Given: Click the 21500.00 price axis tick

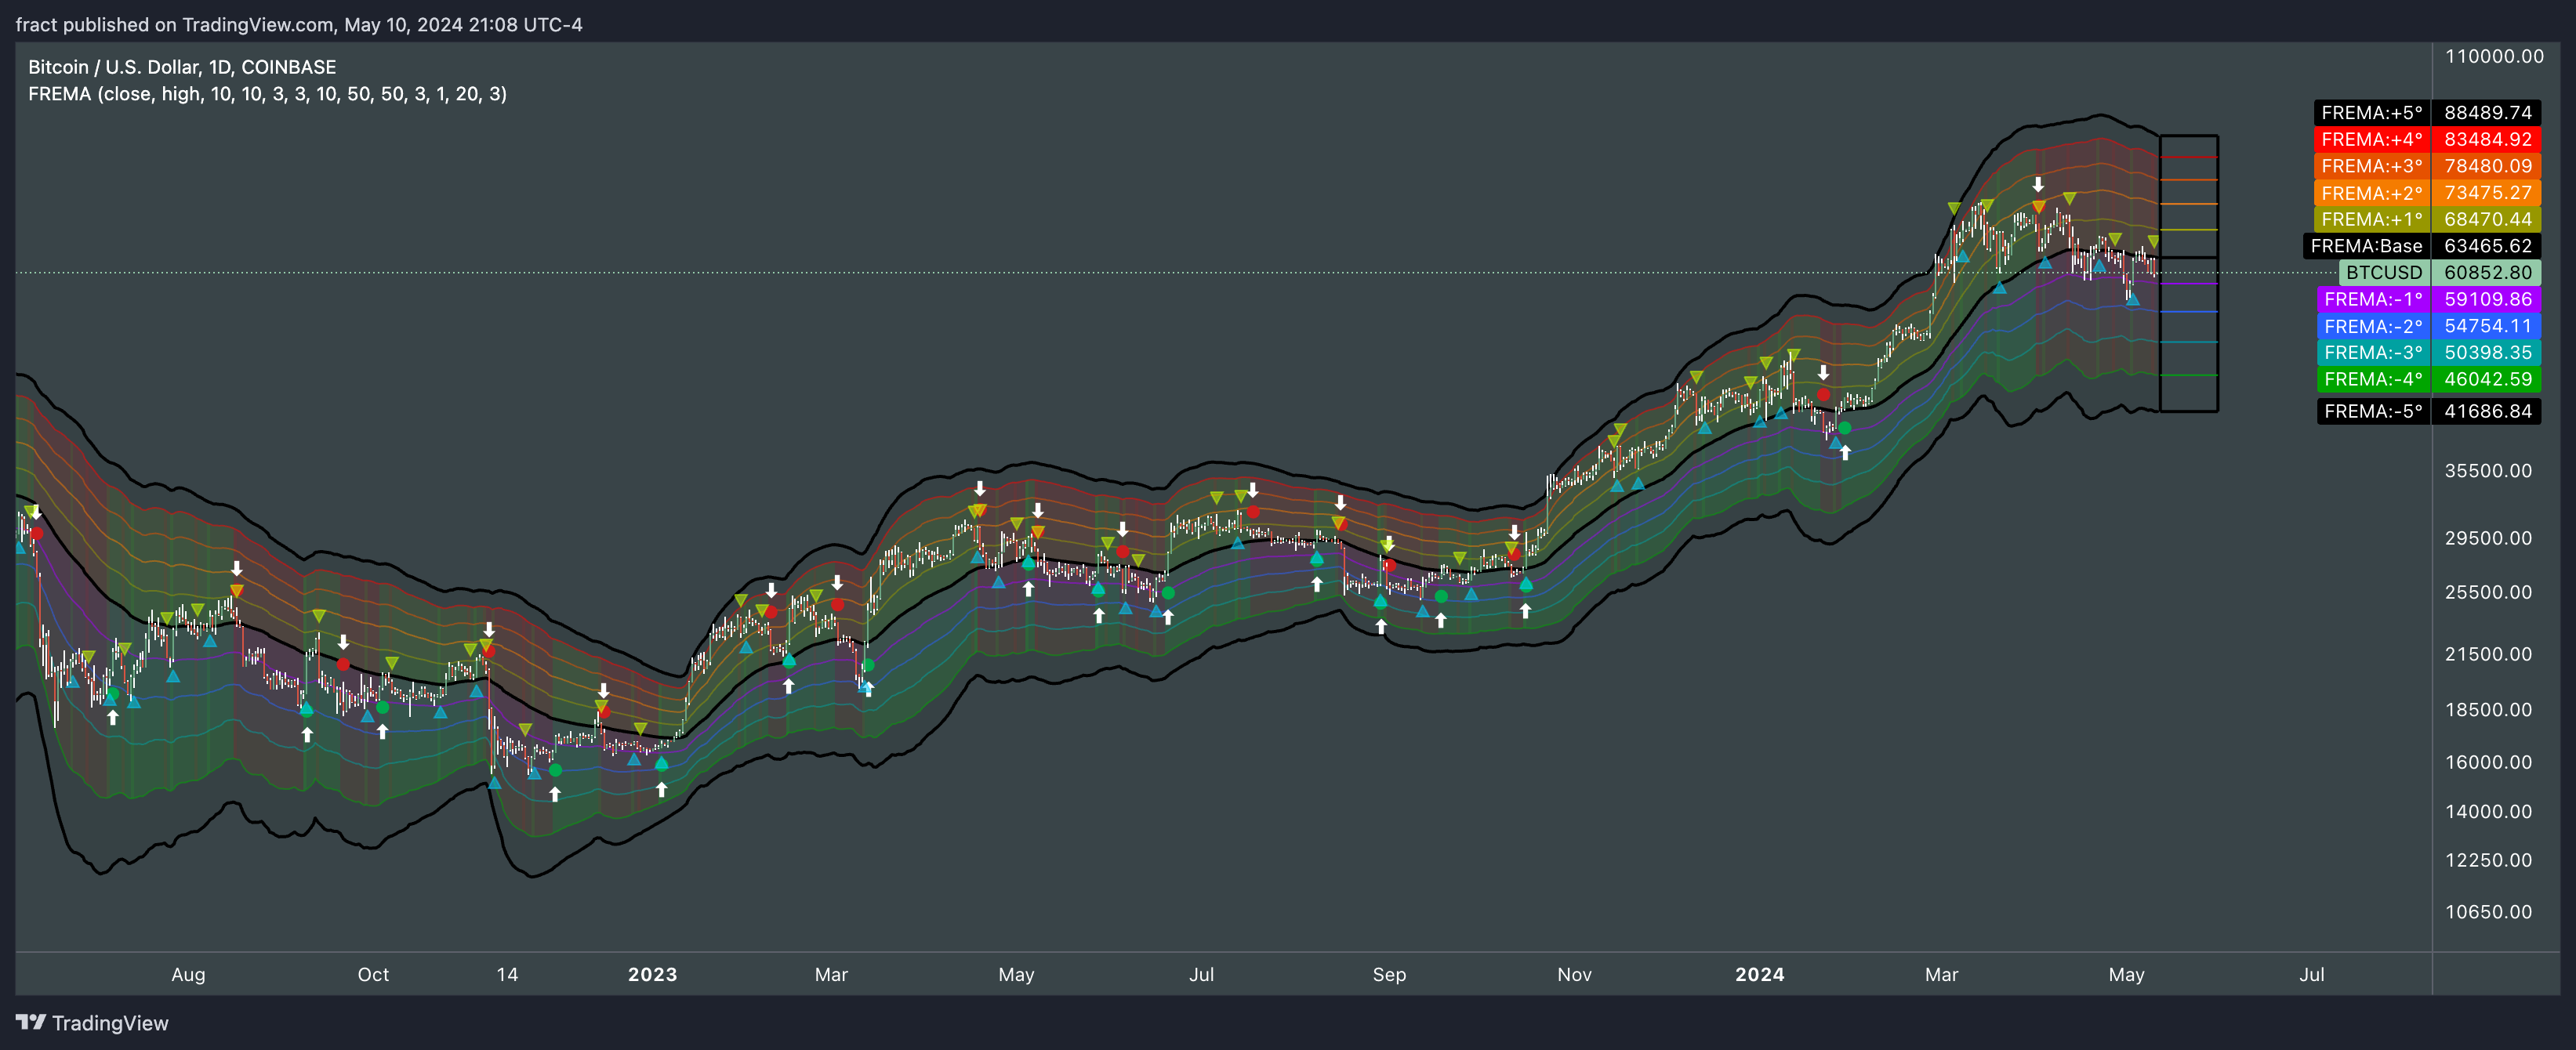Looking at the screenshot, I should (x=2488, y=654).
